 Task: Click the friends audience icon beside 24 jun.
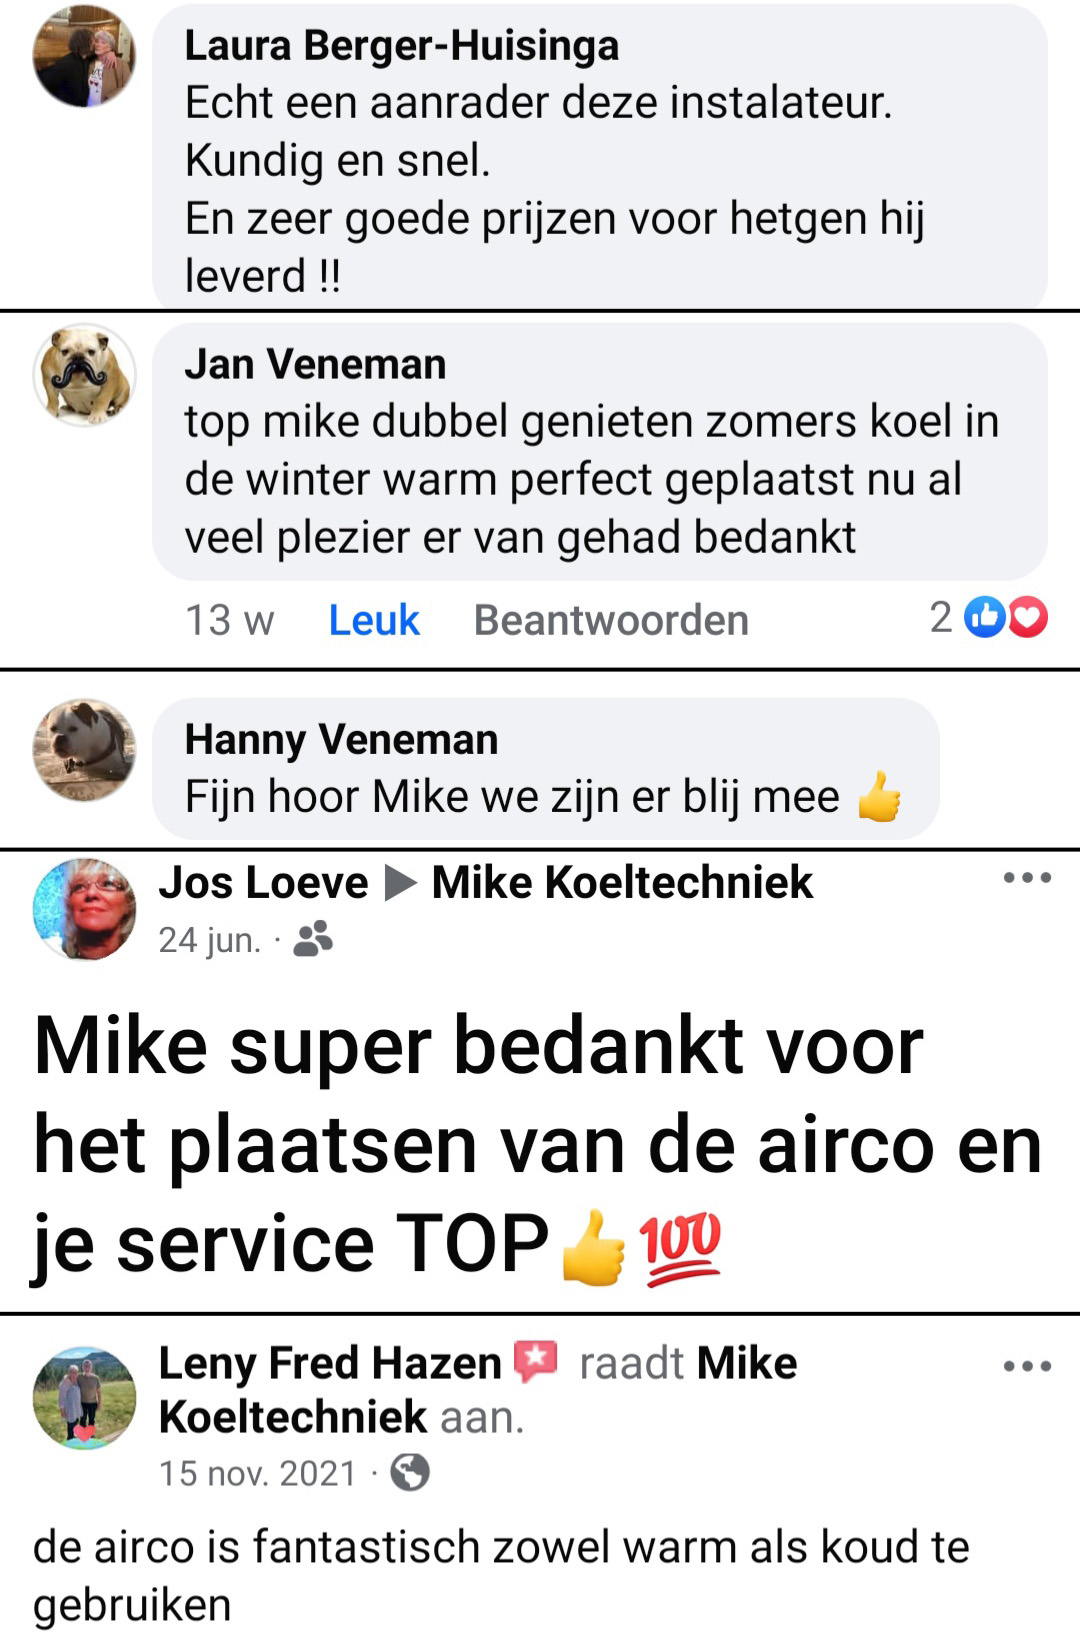point(313,939)
